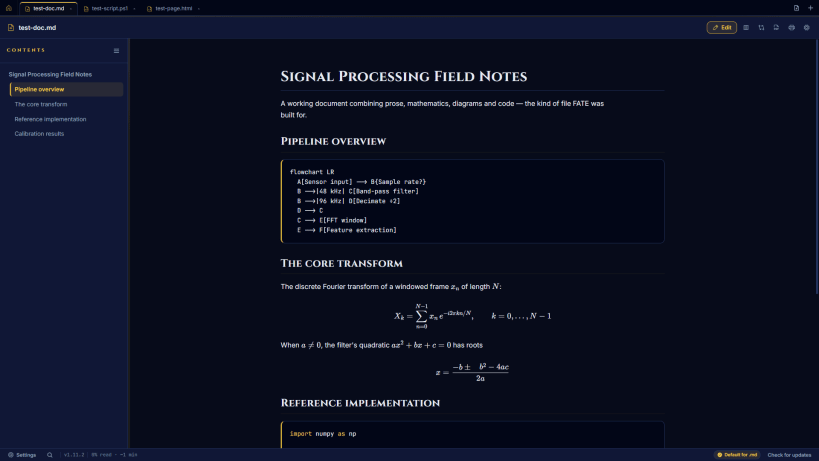Collapse the Contents sidebar using hamburger icon
819x461 pixels.
coord(116,51)
